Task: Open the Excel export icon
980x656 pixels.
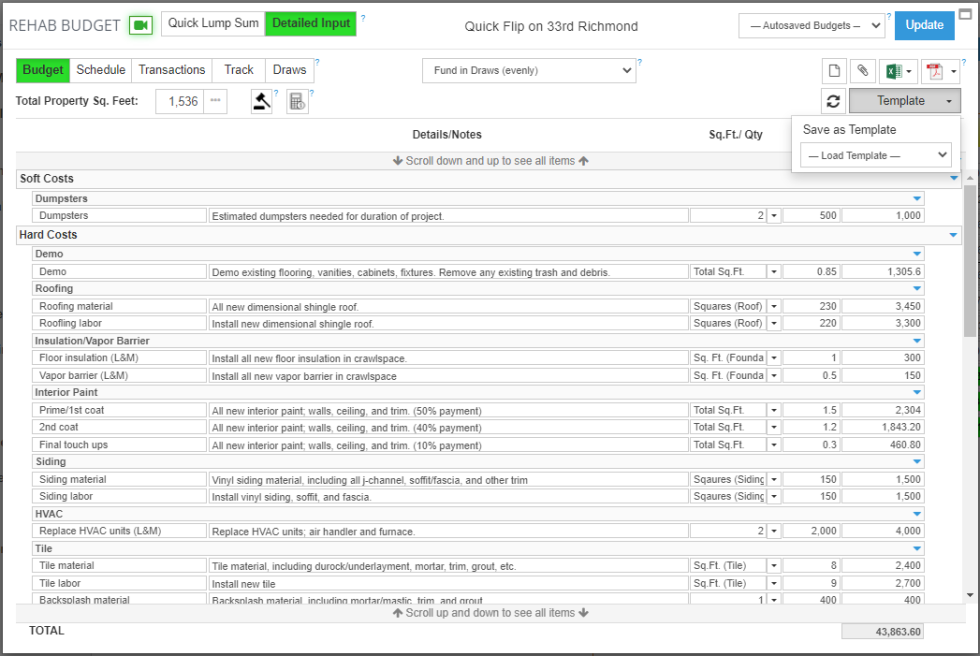Action: tap(893, 71)
